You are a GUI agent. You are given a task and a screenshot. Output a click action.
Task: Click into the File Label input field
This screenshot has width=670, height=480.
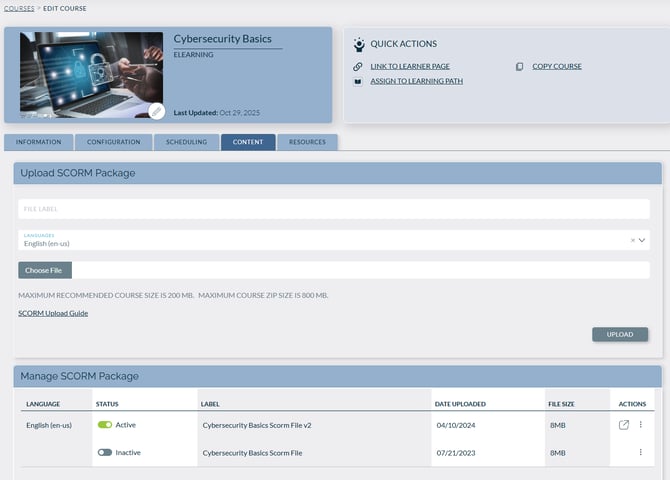pos(334,209)
